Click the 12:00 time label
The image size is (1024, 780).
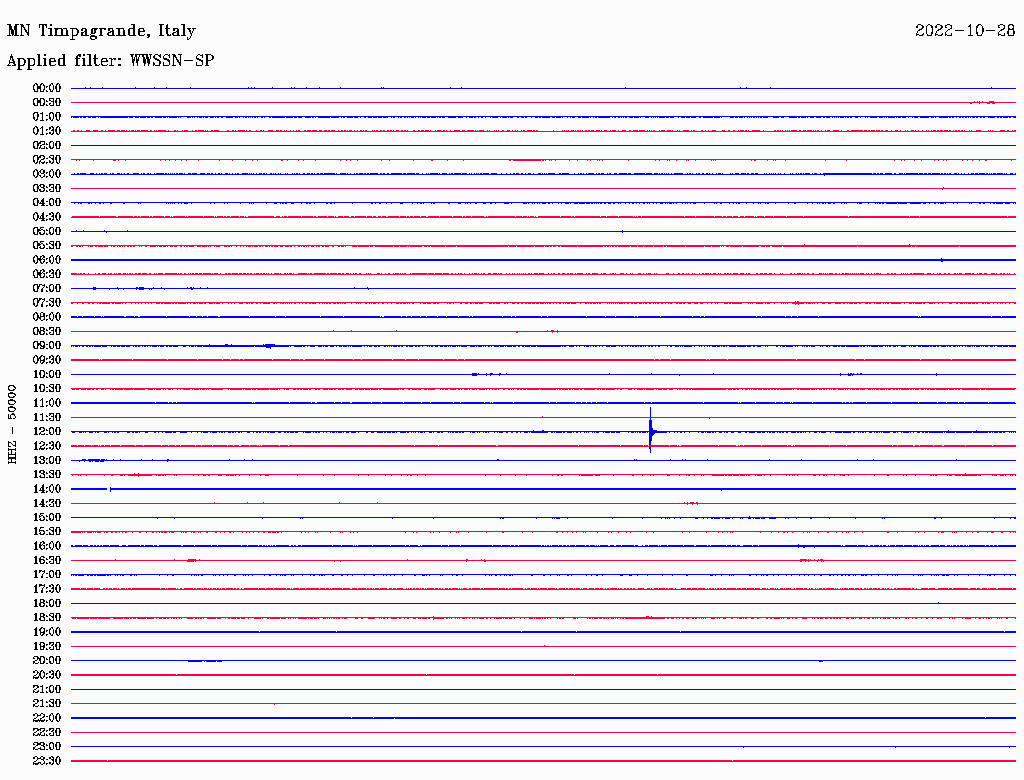[x=47, y=432]
